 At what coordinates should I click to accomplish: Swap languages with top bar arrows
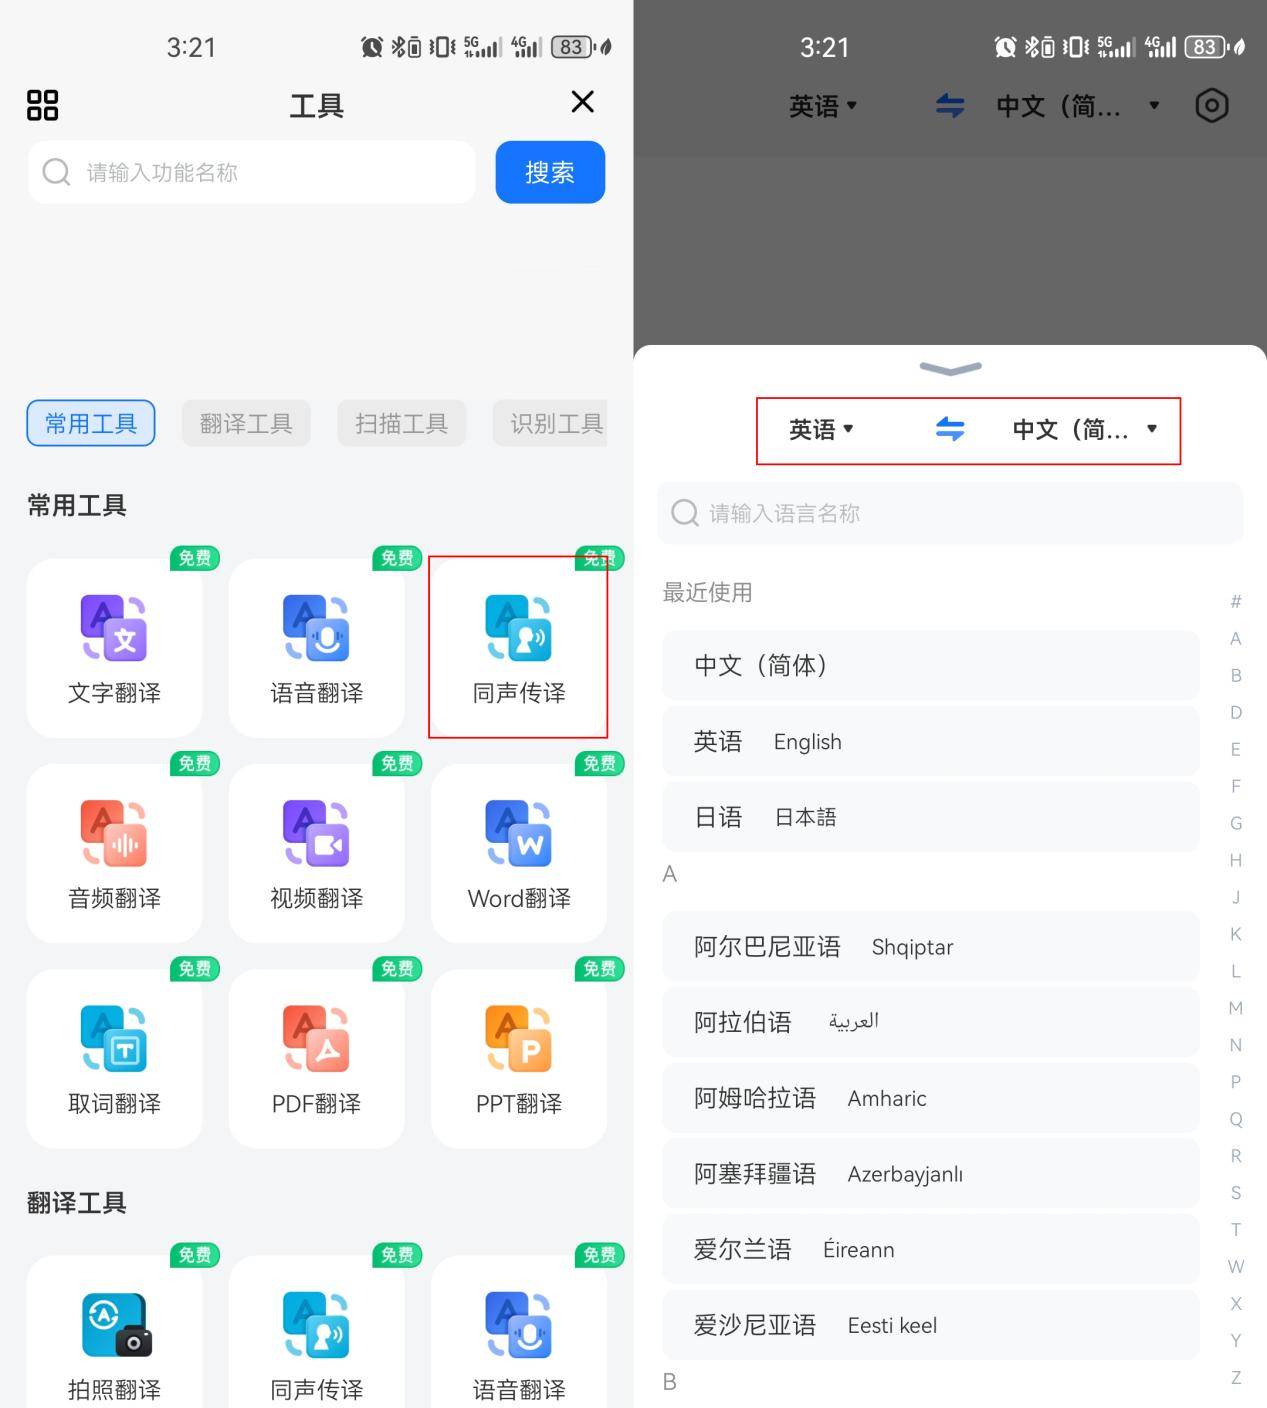coord(950,105)
